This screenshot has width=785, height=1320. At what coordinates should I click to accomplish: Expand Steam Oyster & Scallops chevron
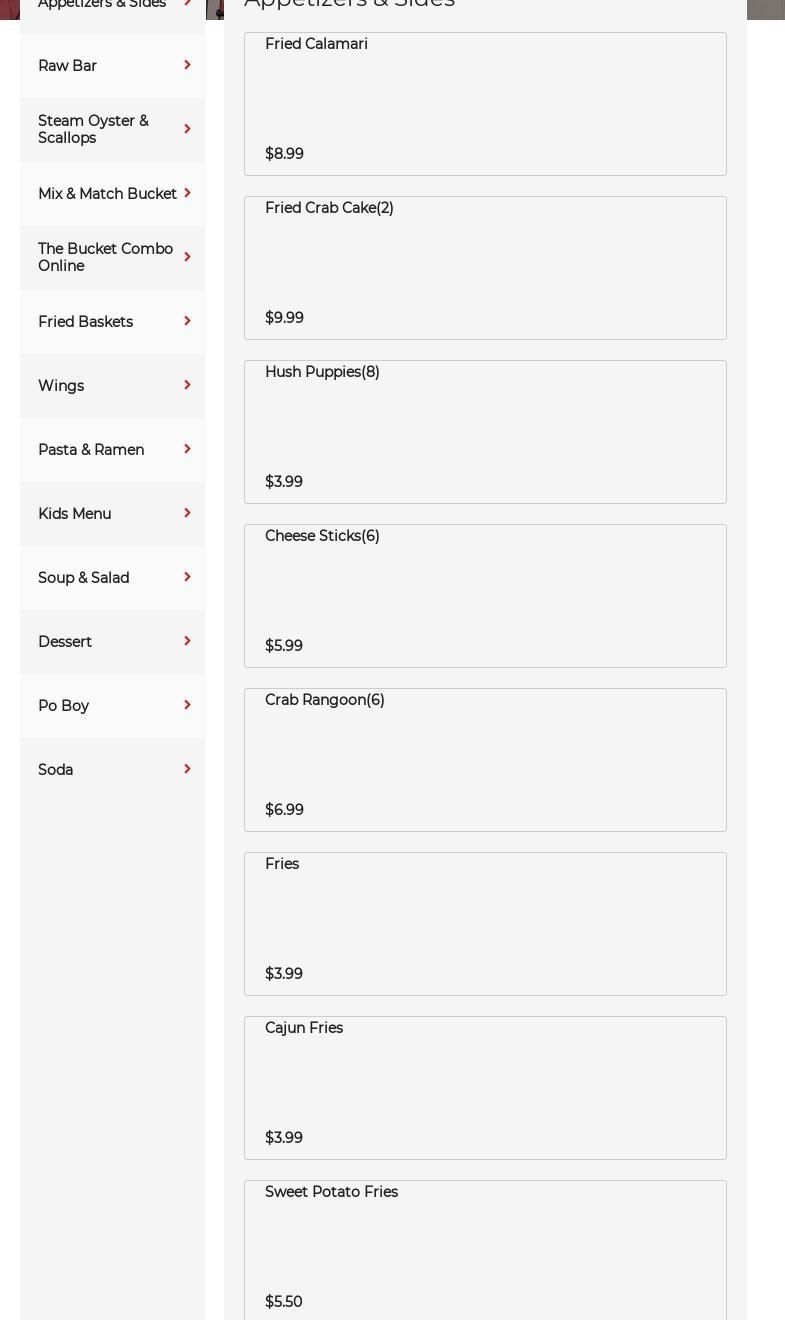pos(187,130)
